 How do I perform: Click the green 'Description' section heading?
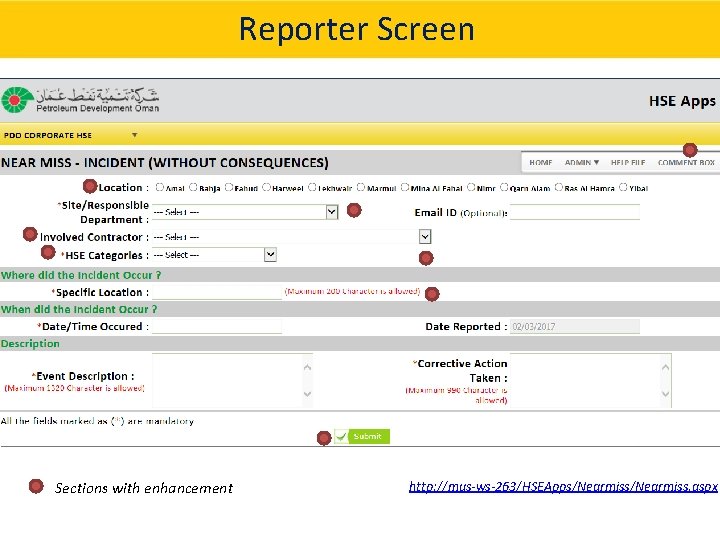30,343
